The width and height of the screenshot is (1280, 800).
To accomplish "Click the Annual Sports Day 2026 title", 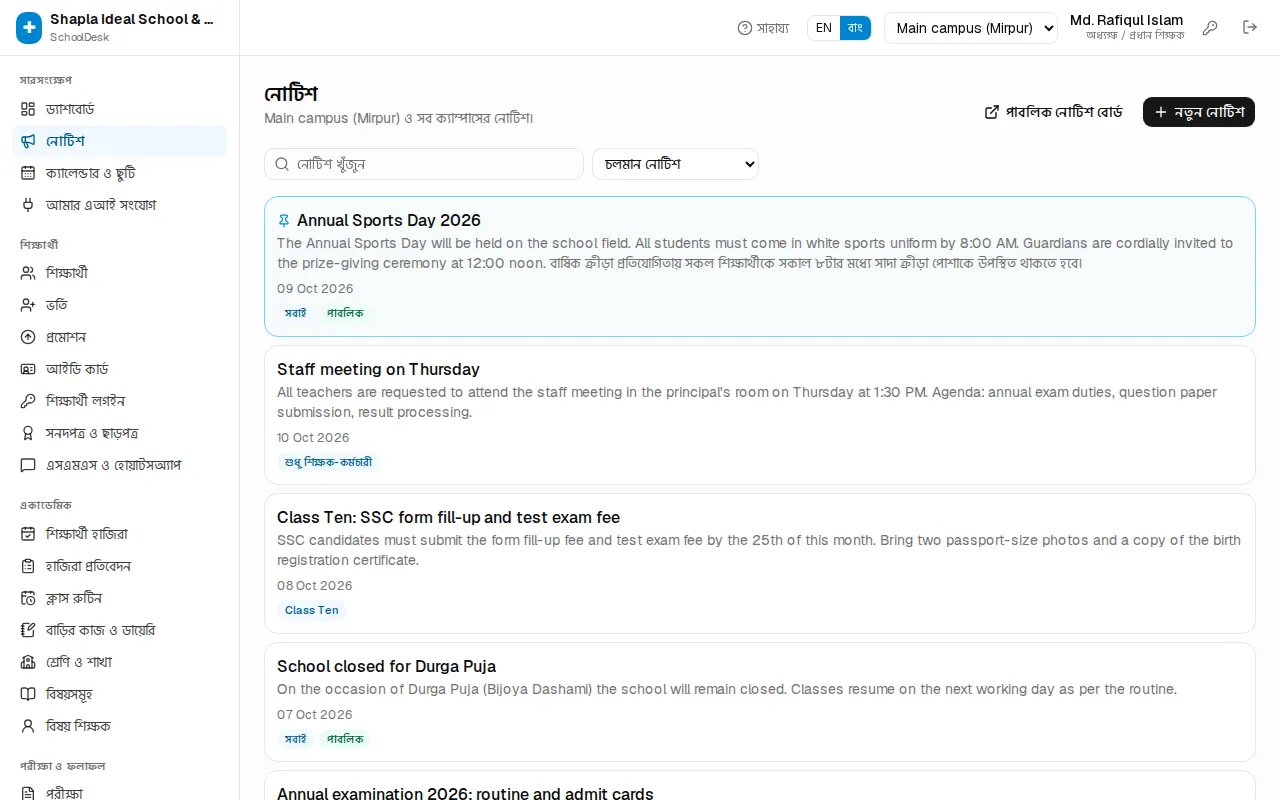I will click(x=389, y=220).
